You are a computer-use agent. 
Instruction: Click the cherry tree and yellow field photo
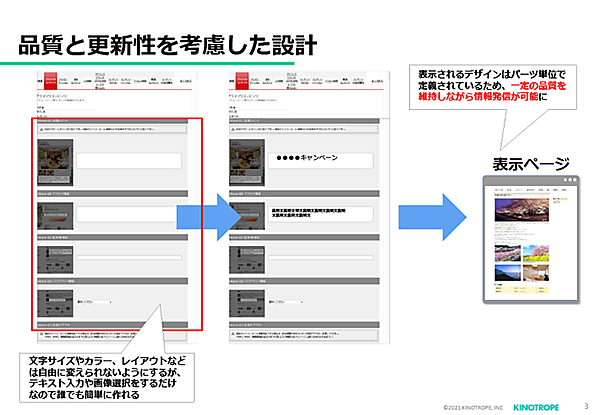pyautogui.click(x=536, y=253)
